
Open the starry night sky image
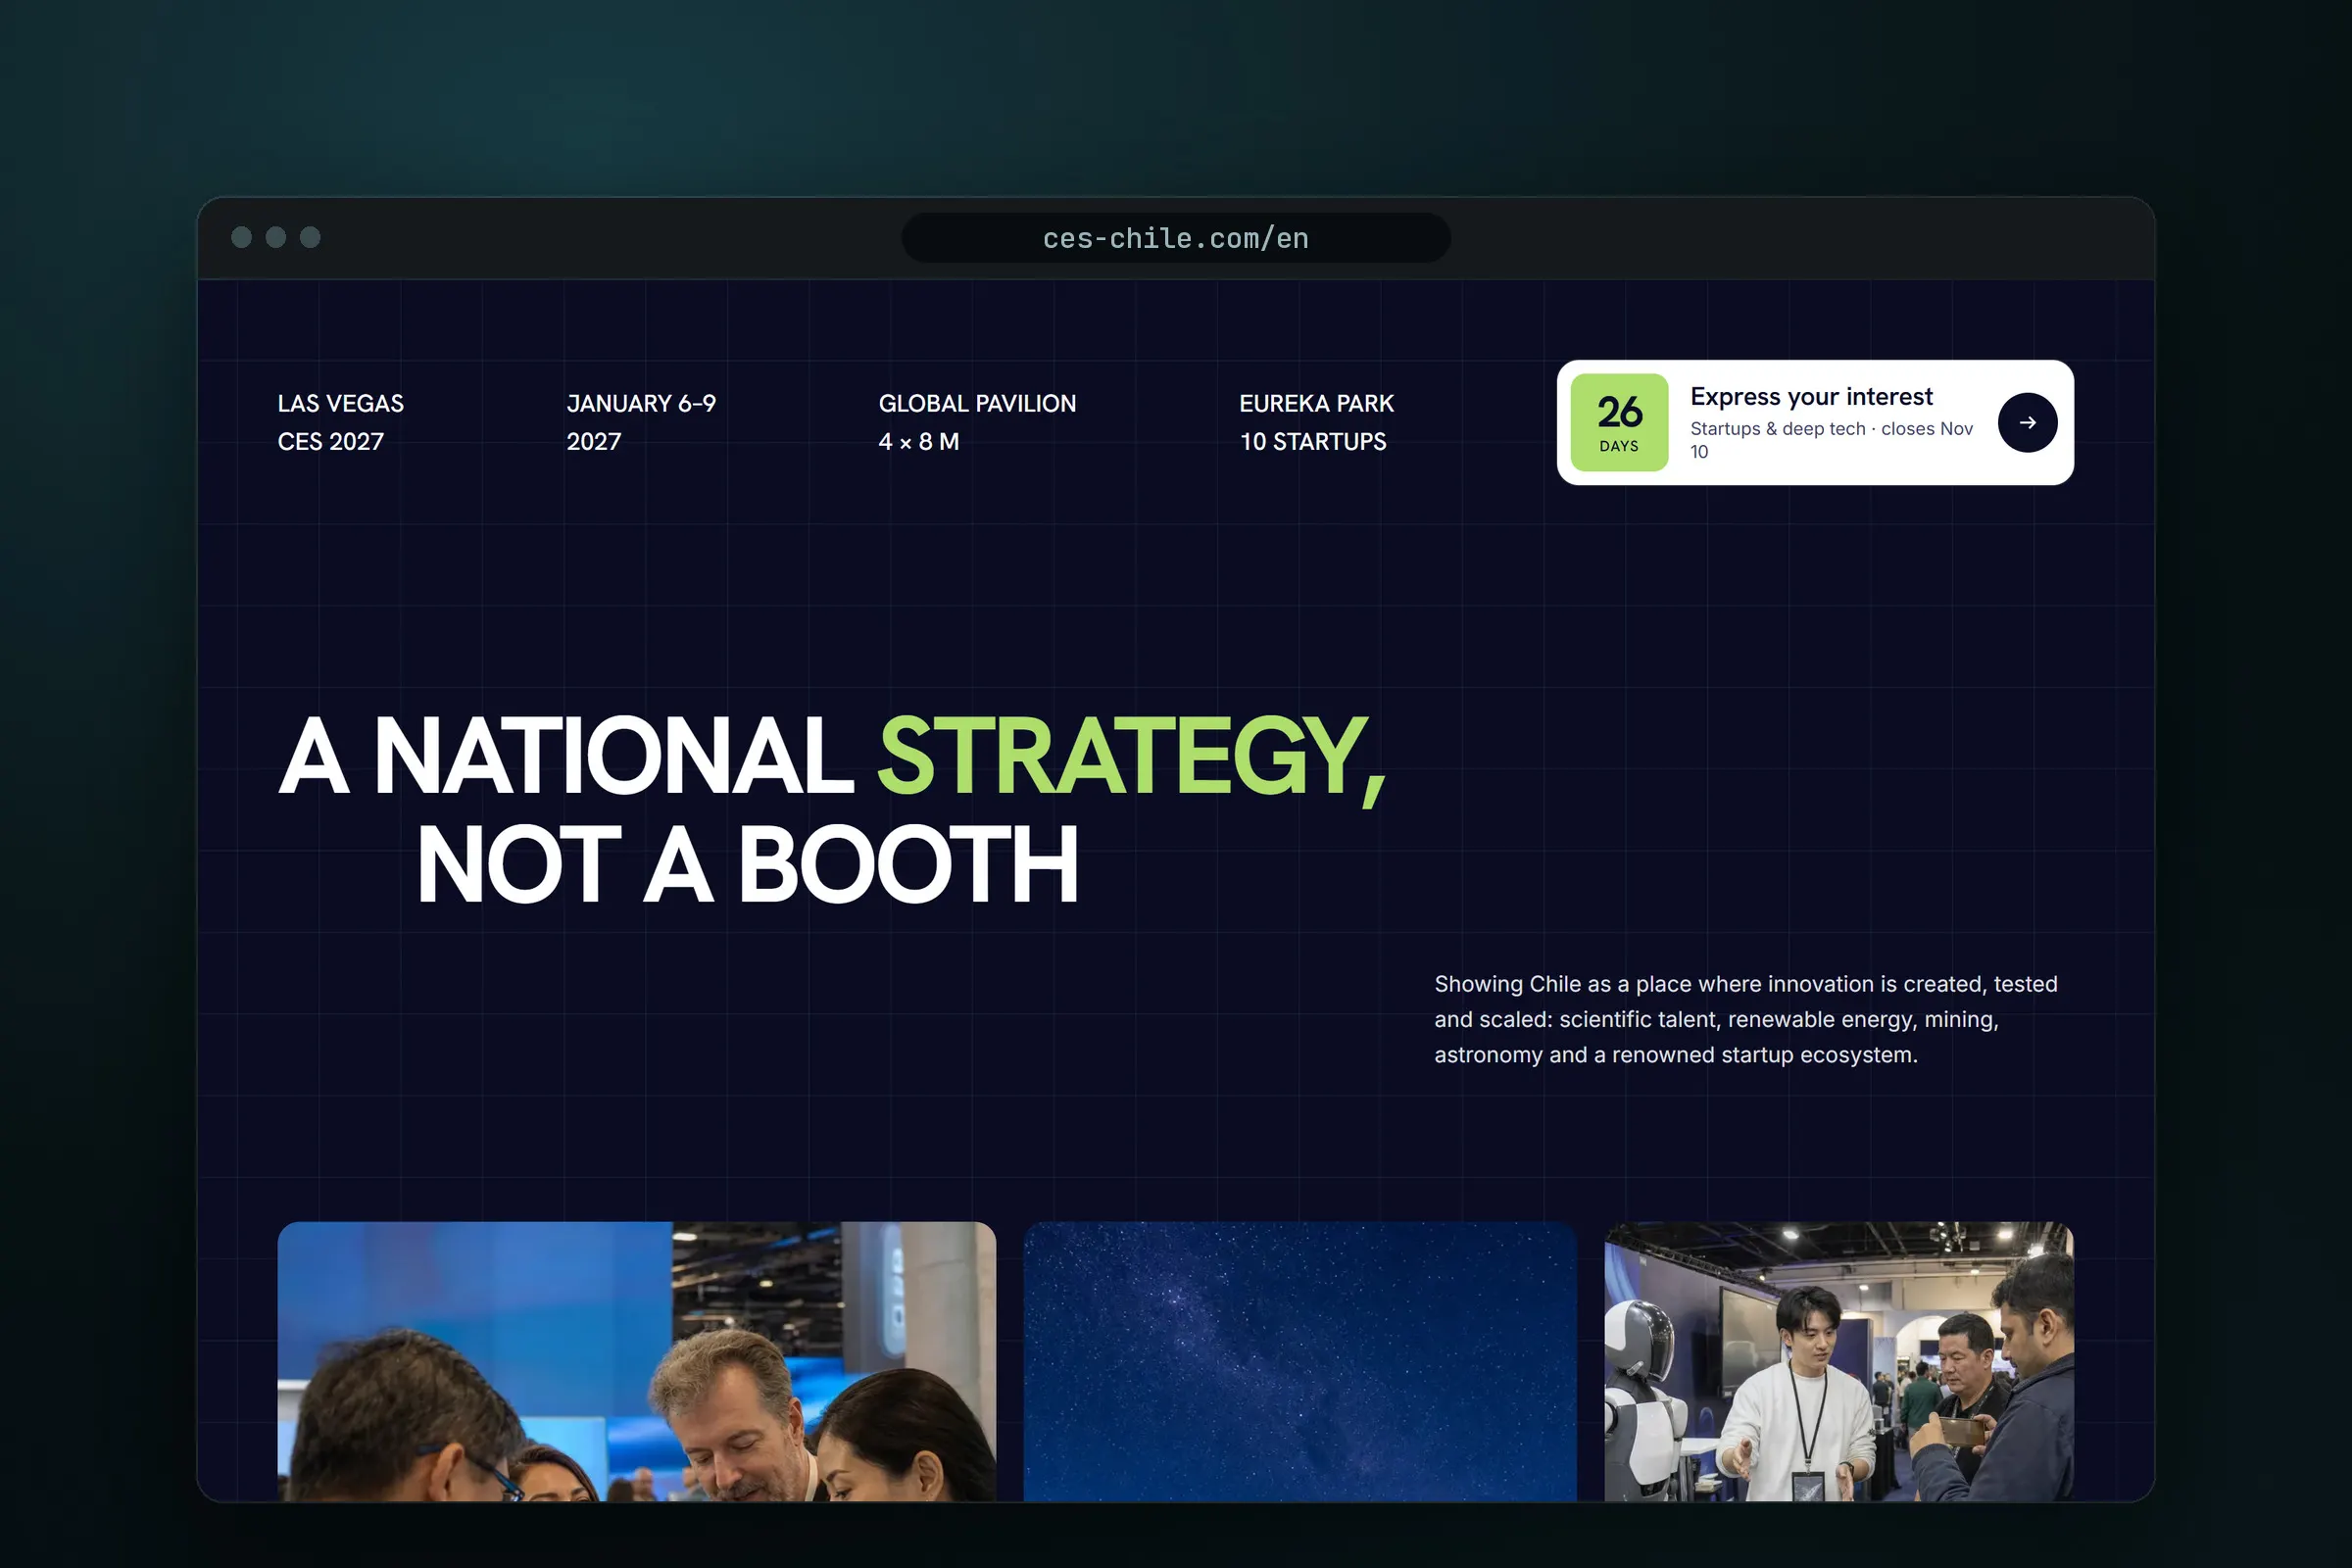click(x=1300, y=1361)
